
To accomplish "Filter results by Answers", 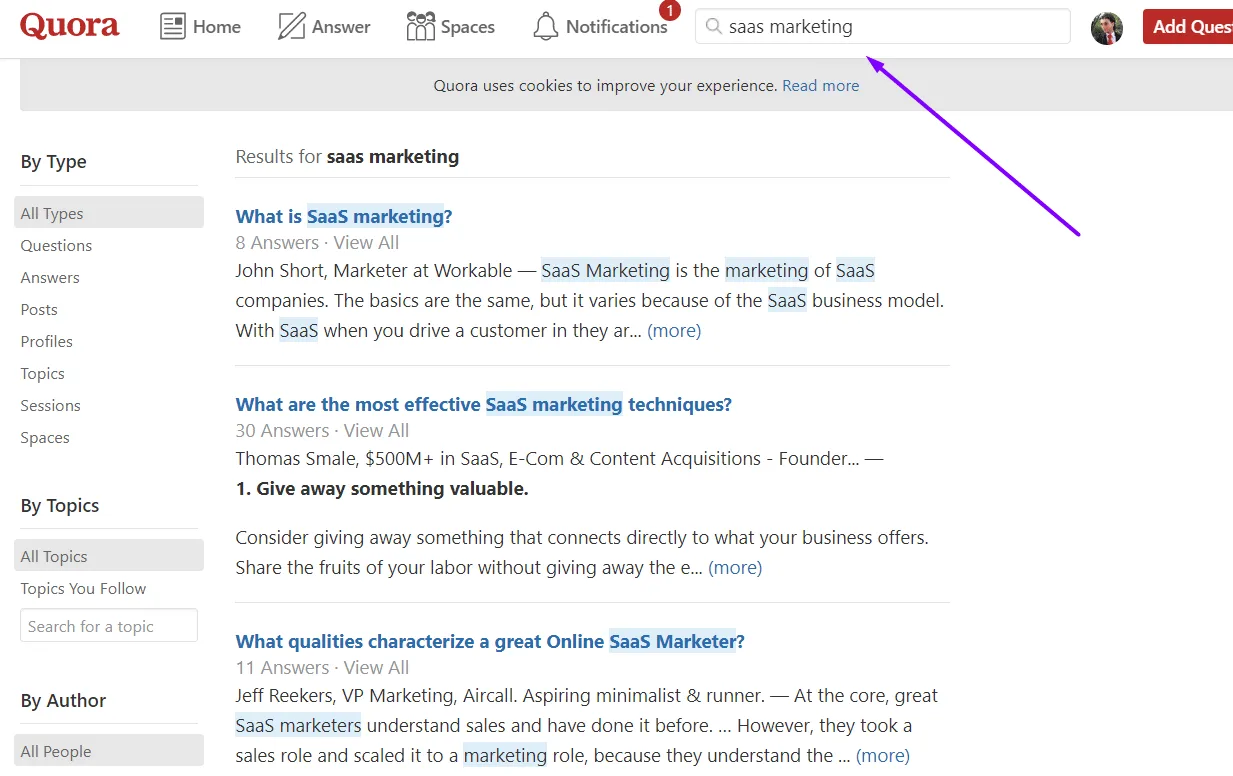I will 50,277.
